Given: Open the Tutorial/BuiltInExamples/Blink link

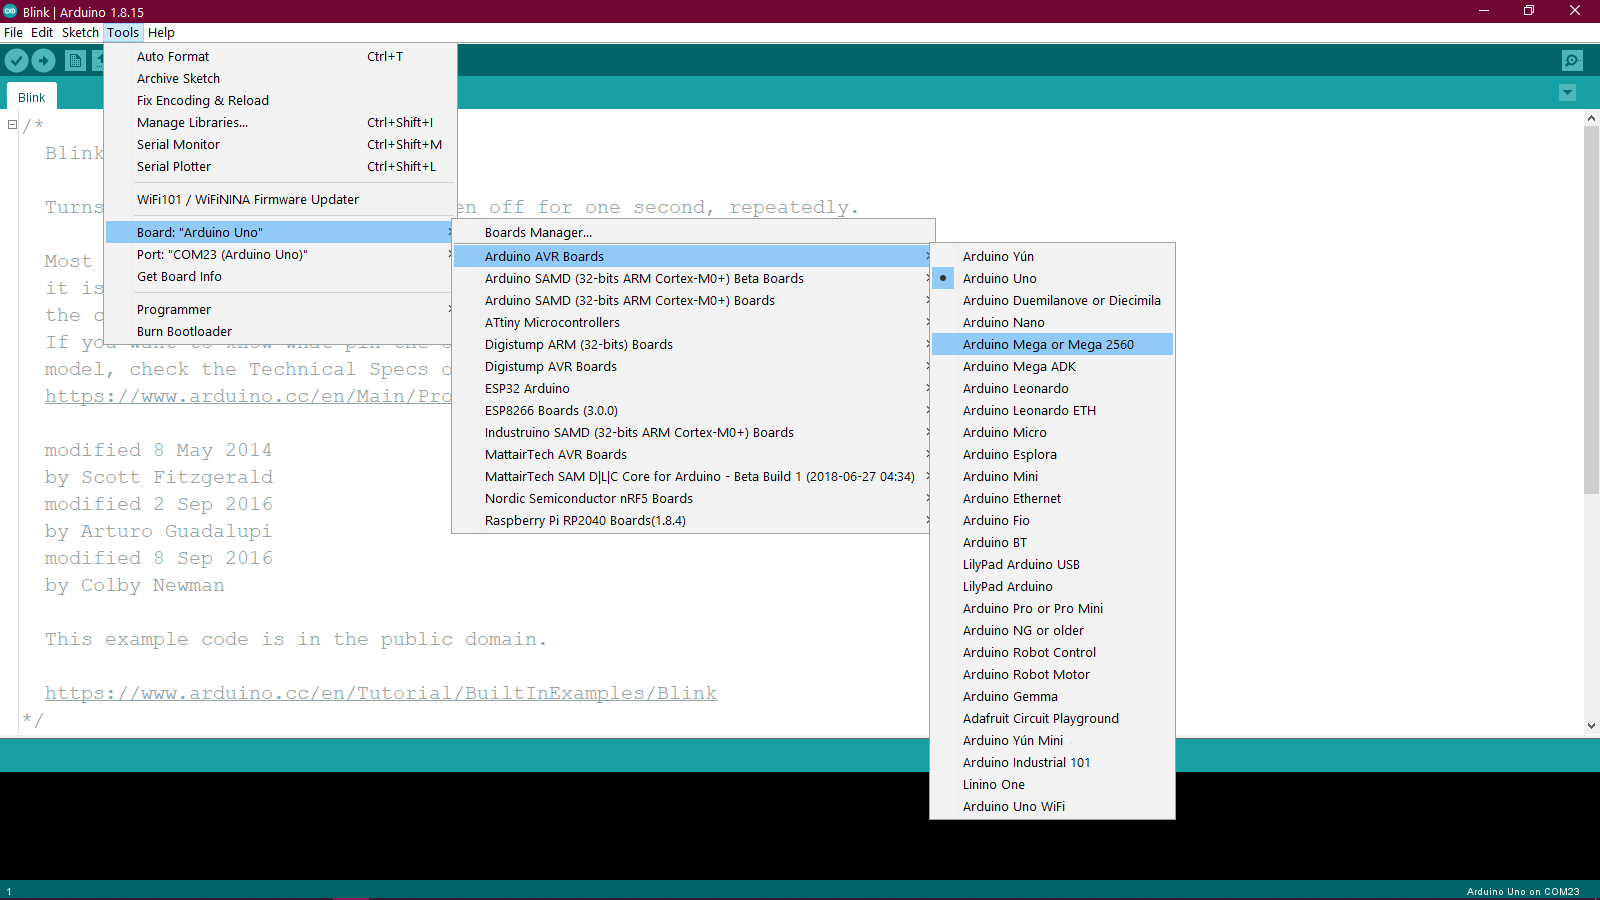Looking at the screenshot, I should pos(381,693).
